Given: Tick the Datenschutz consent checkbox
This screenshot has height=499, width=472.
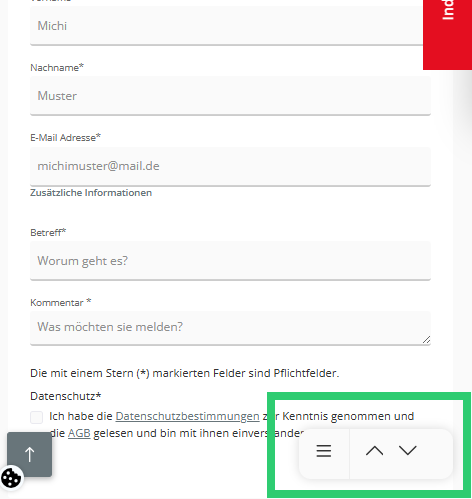Looking at the screenshot, I should click(x=36, y=417).
